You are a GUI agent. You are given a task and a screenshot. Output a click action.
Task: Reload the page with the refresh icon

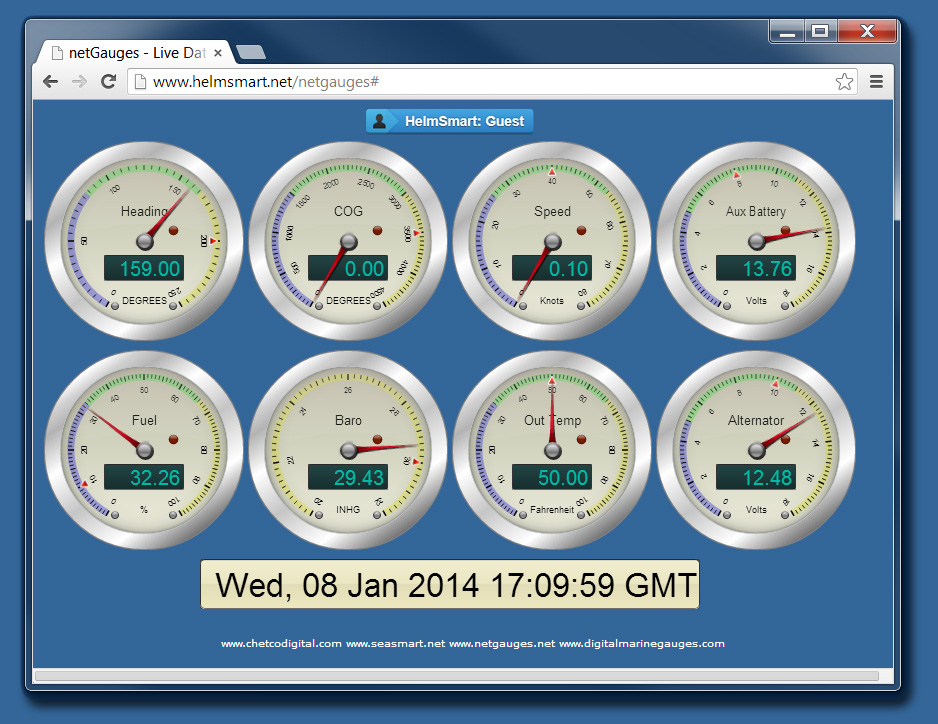pos(108,81)
